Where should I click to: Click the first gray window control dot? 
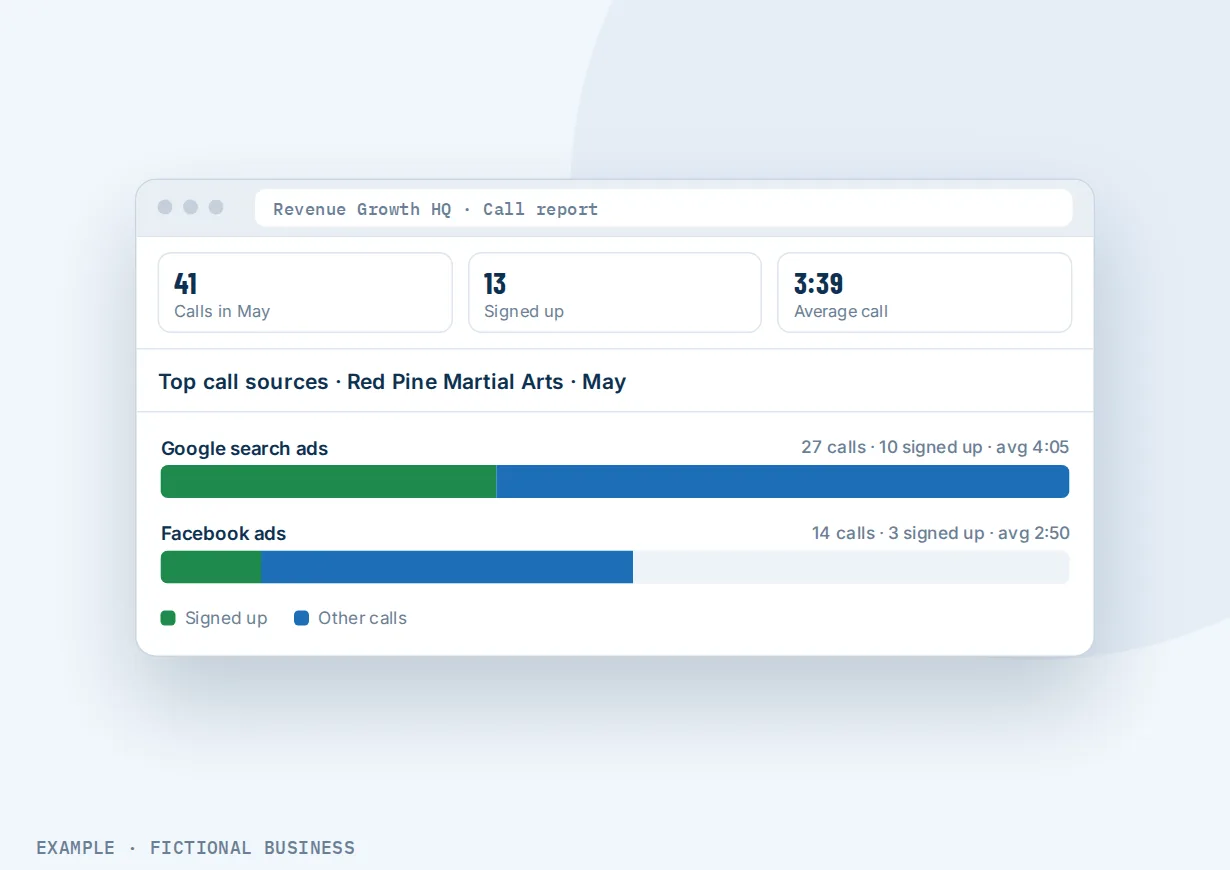coord(165,207)
